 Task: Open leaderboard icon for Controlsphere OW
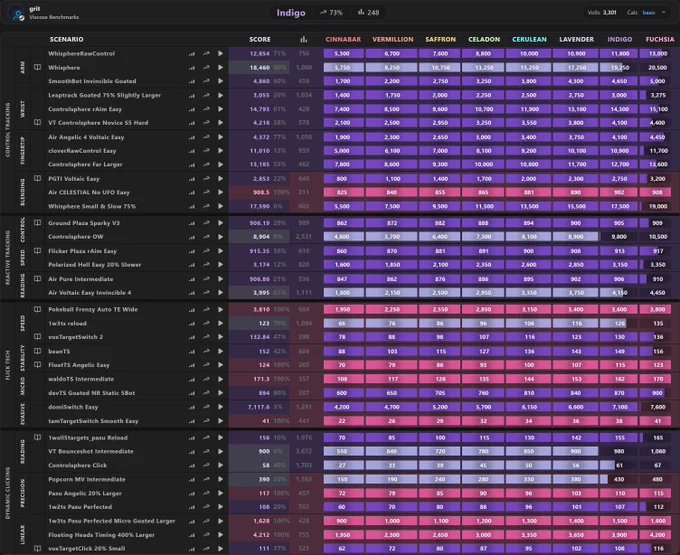[x=192, y=237]
